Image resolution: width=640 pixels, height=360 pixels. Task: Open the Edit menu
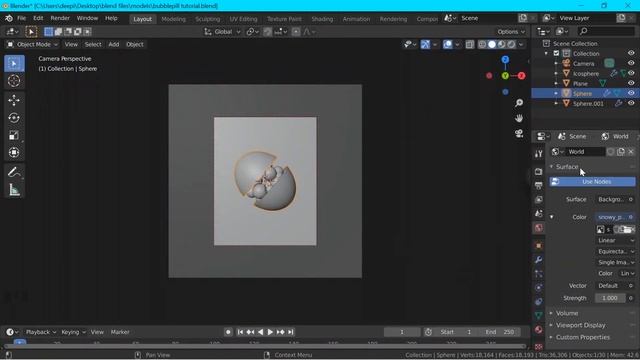point(38,18)
